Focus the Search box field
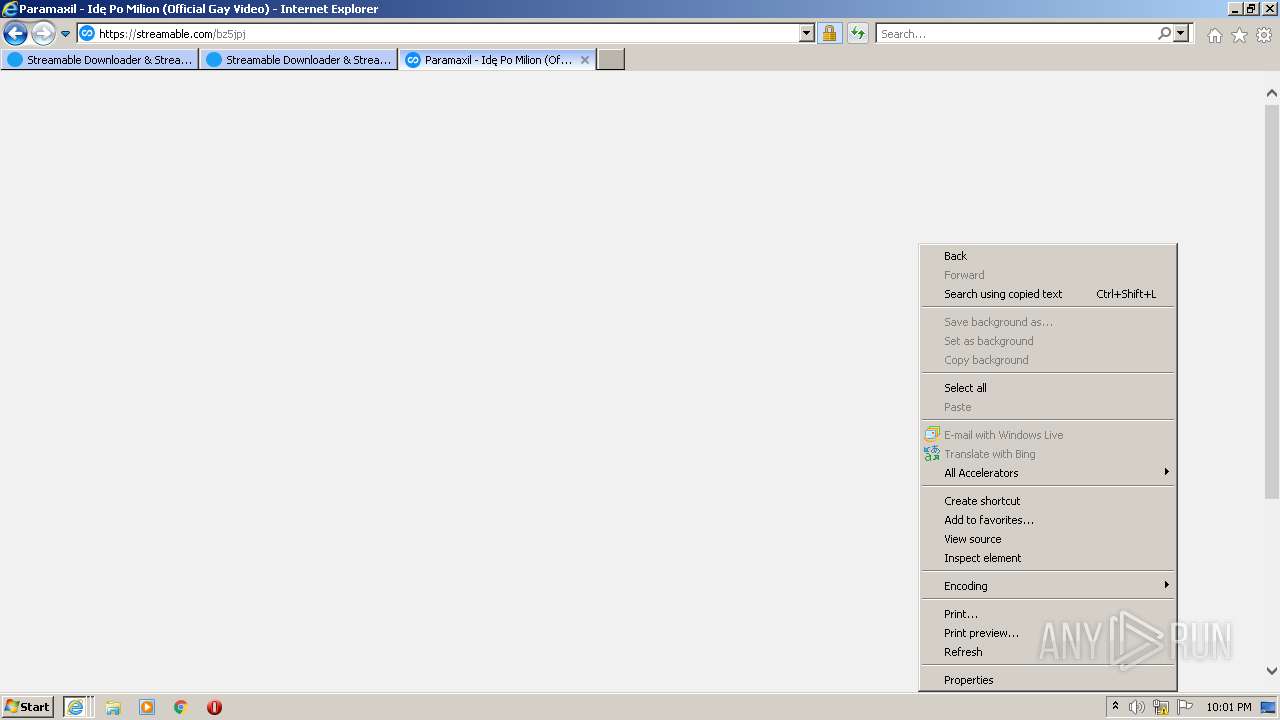This screenshot has width=1280, height=720. click(1016, 34)
